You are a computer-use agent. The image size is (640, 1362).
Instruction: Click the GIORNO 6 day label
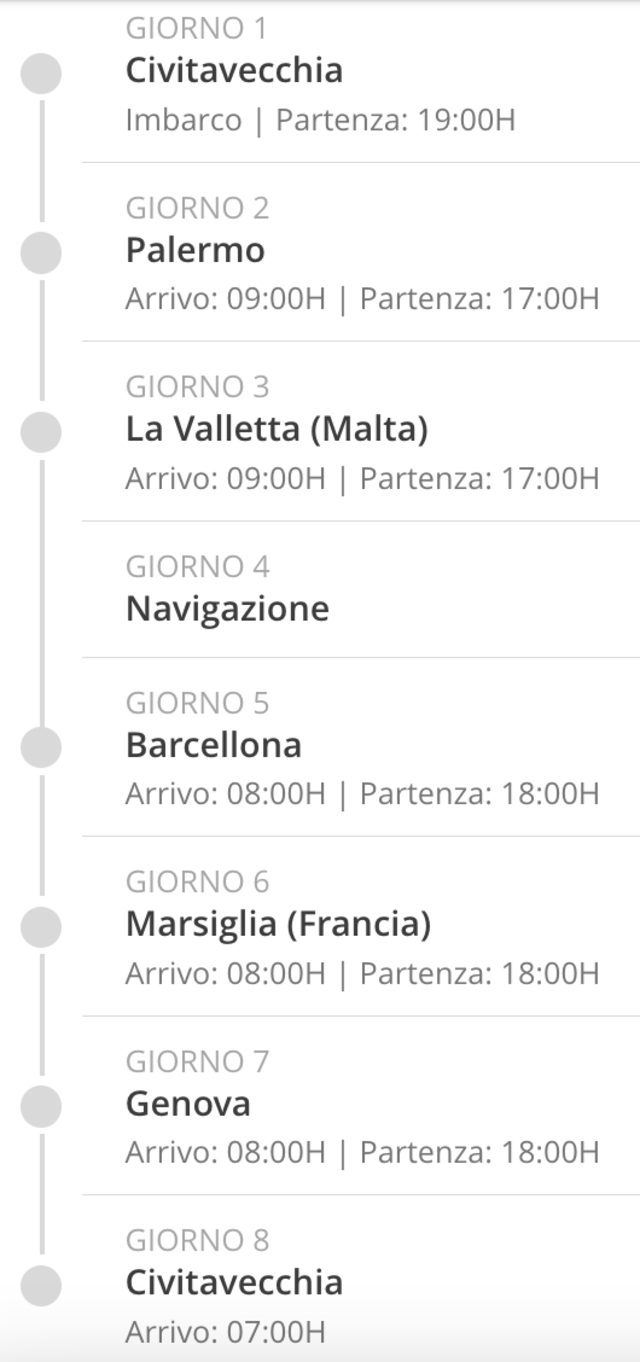coord(197,882)
